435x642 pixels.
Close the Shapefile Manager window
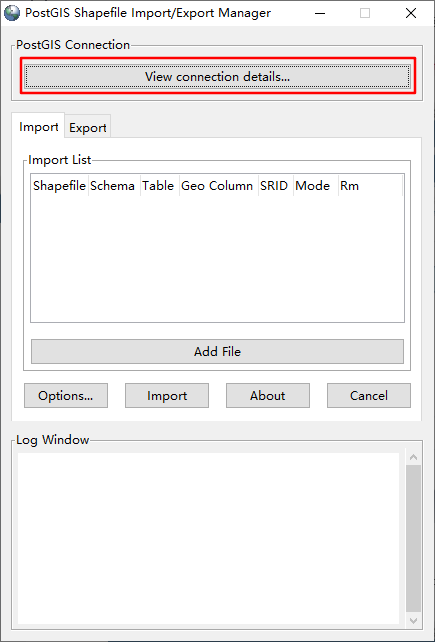[x=411, y=13]
